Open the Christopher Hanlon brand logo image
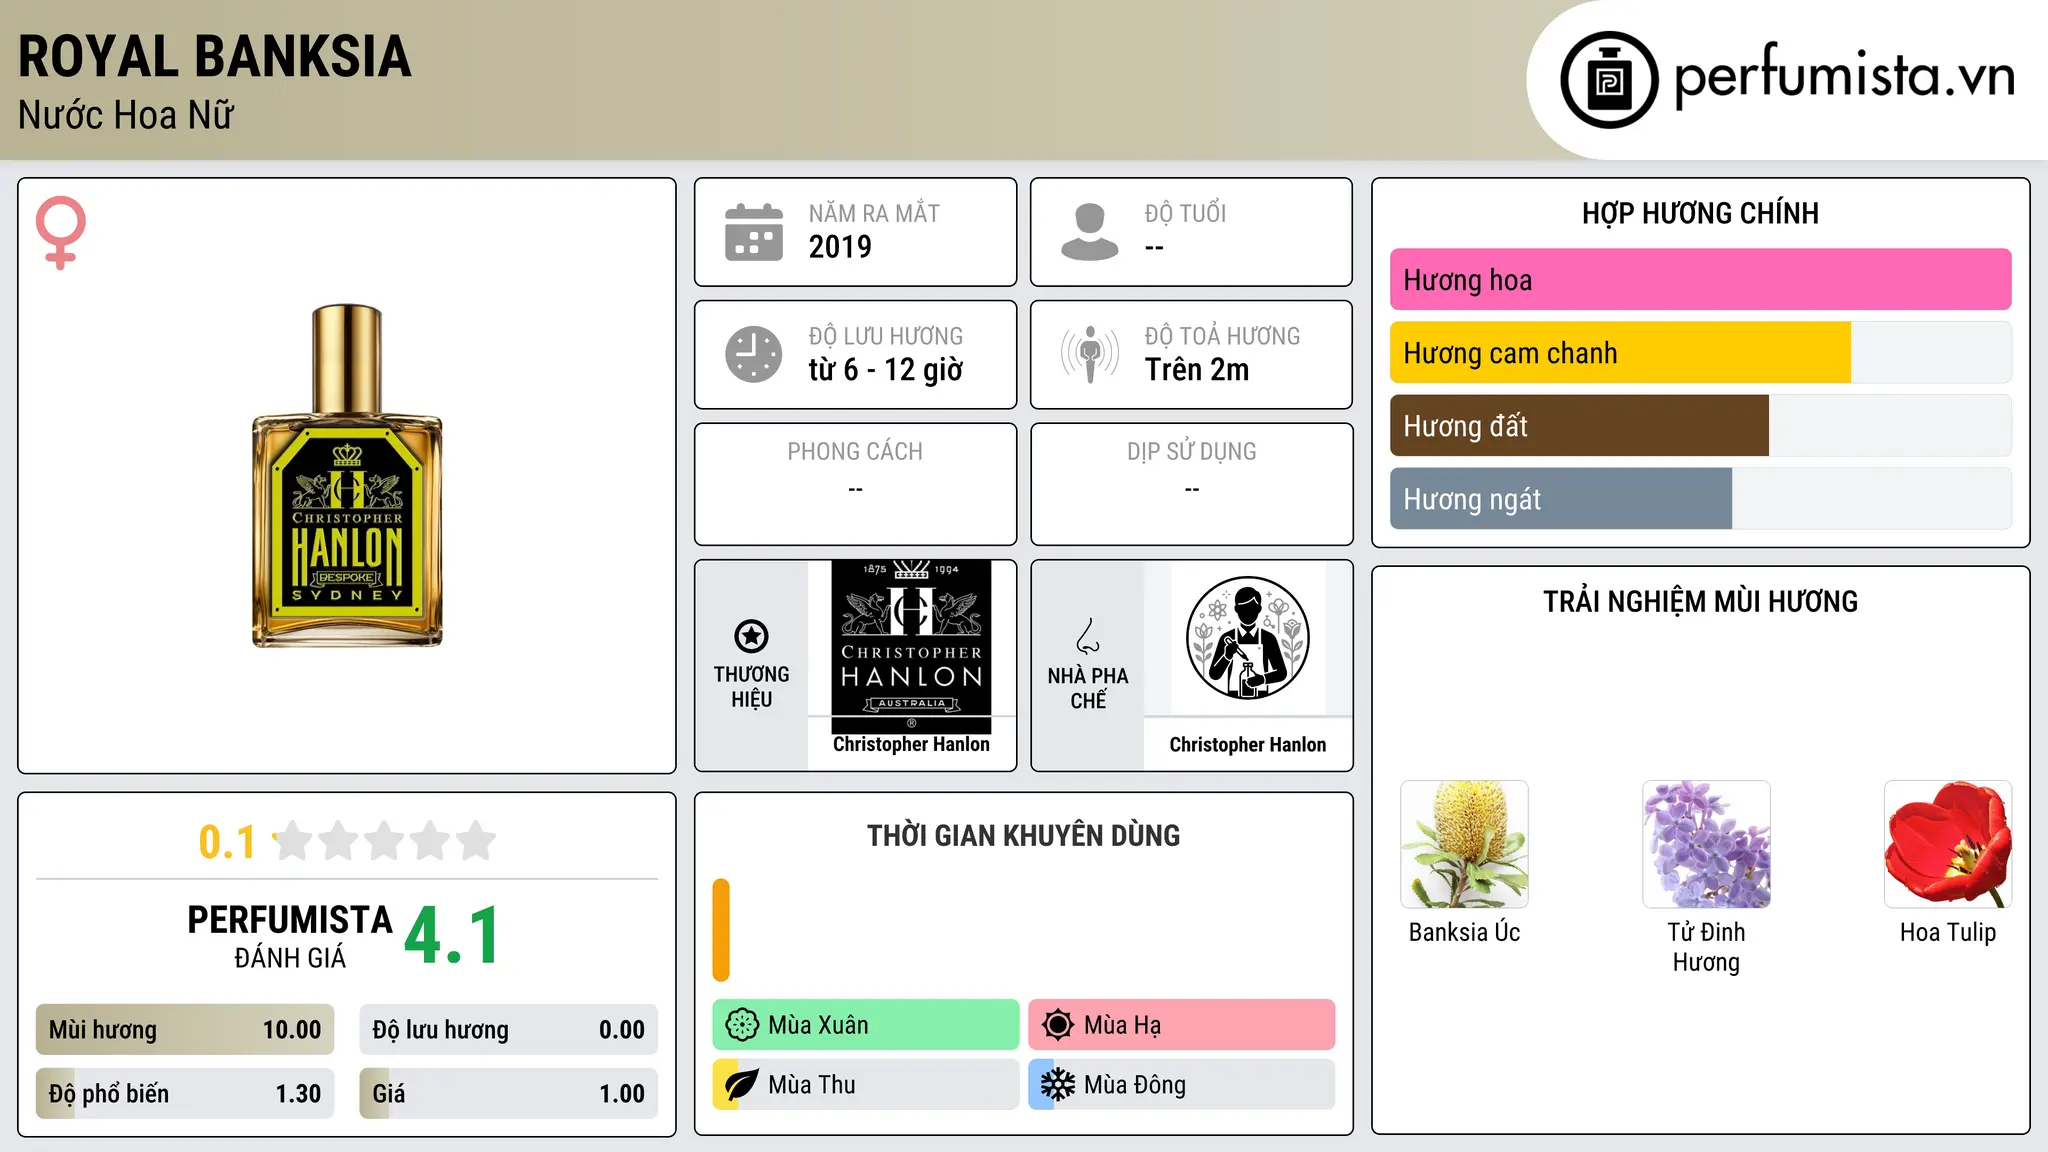Viewport: 2048px width, 1152px height. tap(911, 647)
